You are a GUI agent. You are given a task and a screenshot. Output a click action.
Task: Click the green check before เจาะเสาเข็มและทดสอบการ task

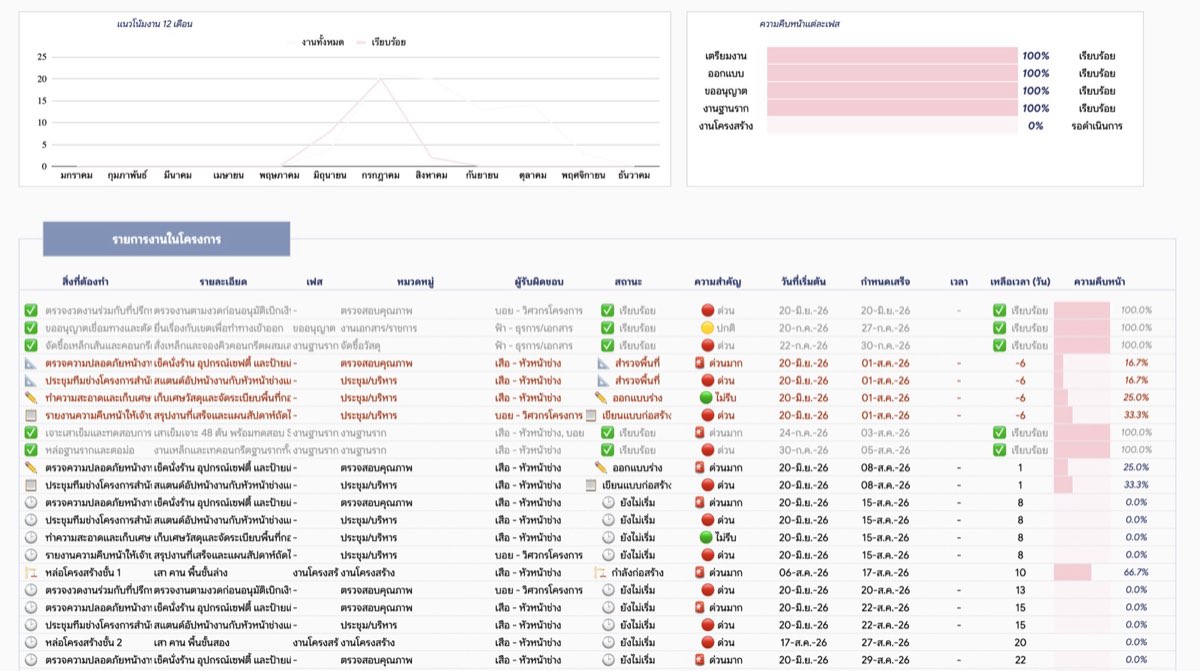pyautogui.click(x=31, y=433)
